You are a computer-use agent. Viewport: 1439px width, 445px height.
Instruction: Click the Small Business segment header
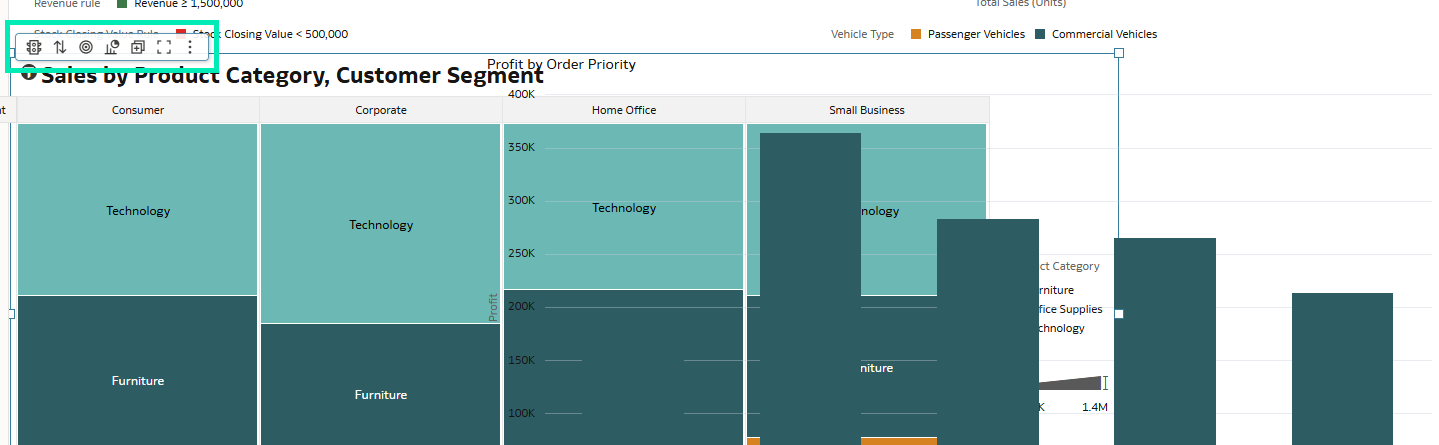867,110
